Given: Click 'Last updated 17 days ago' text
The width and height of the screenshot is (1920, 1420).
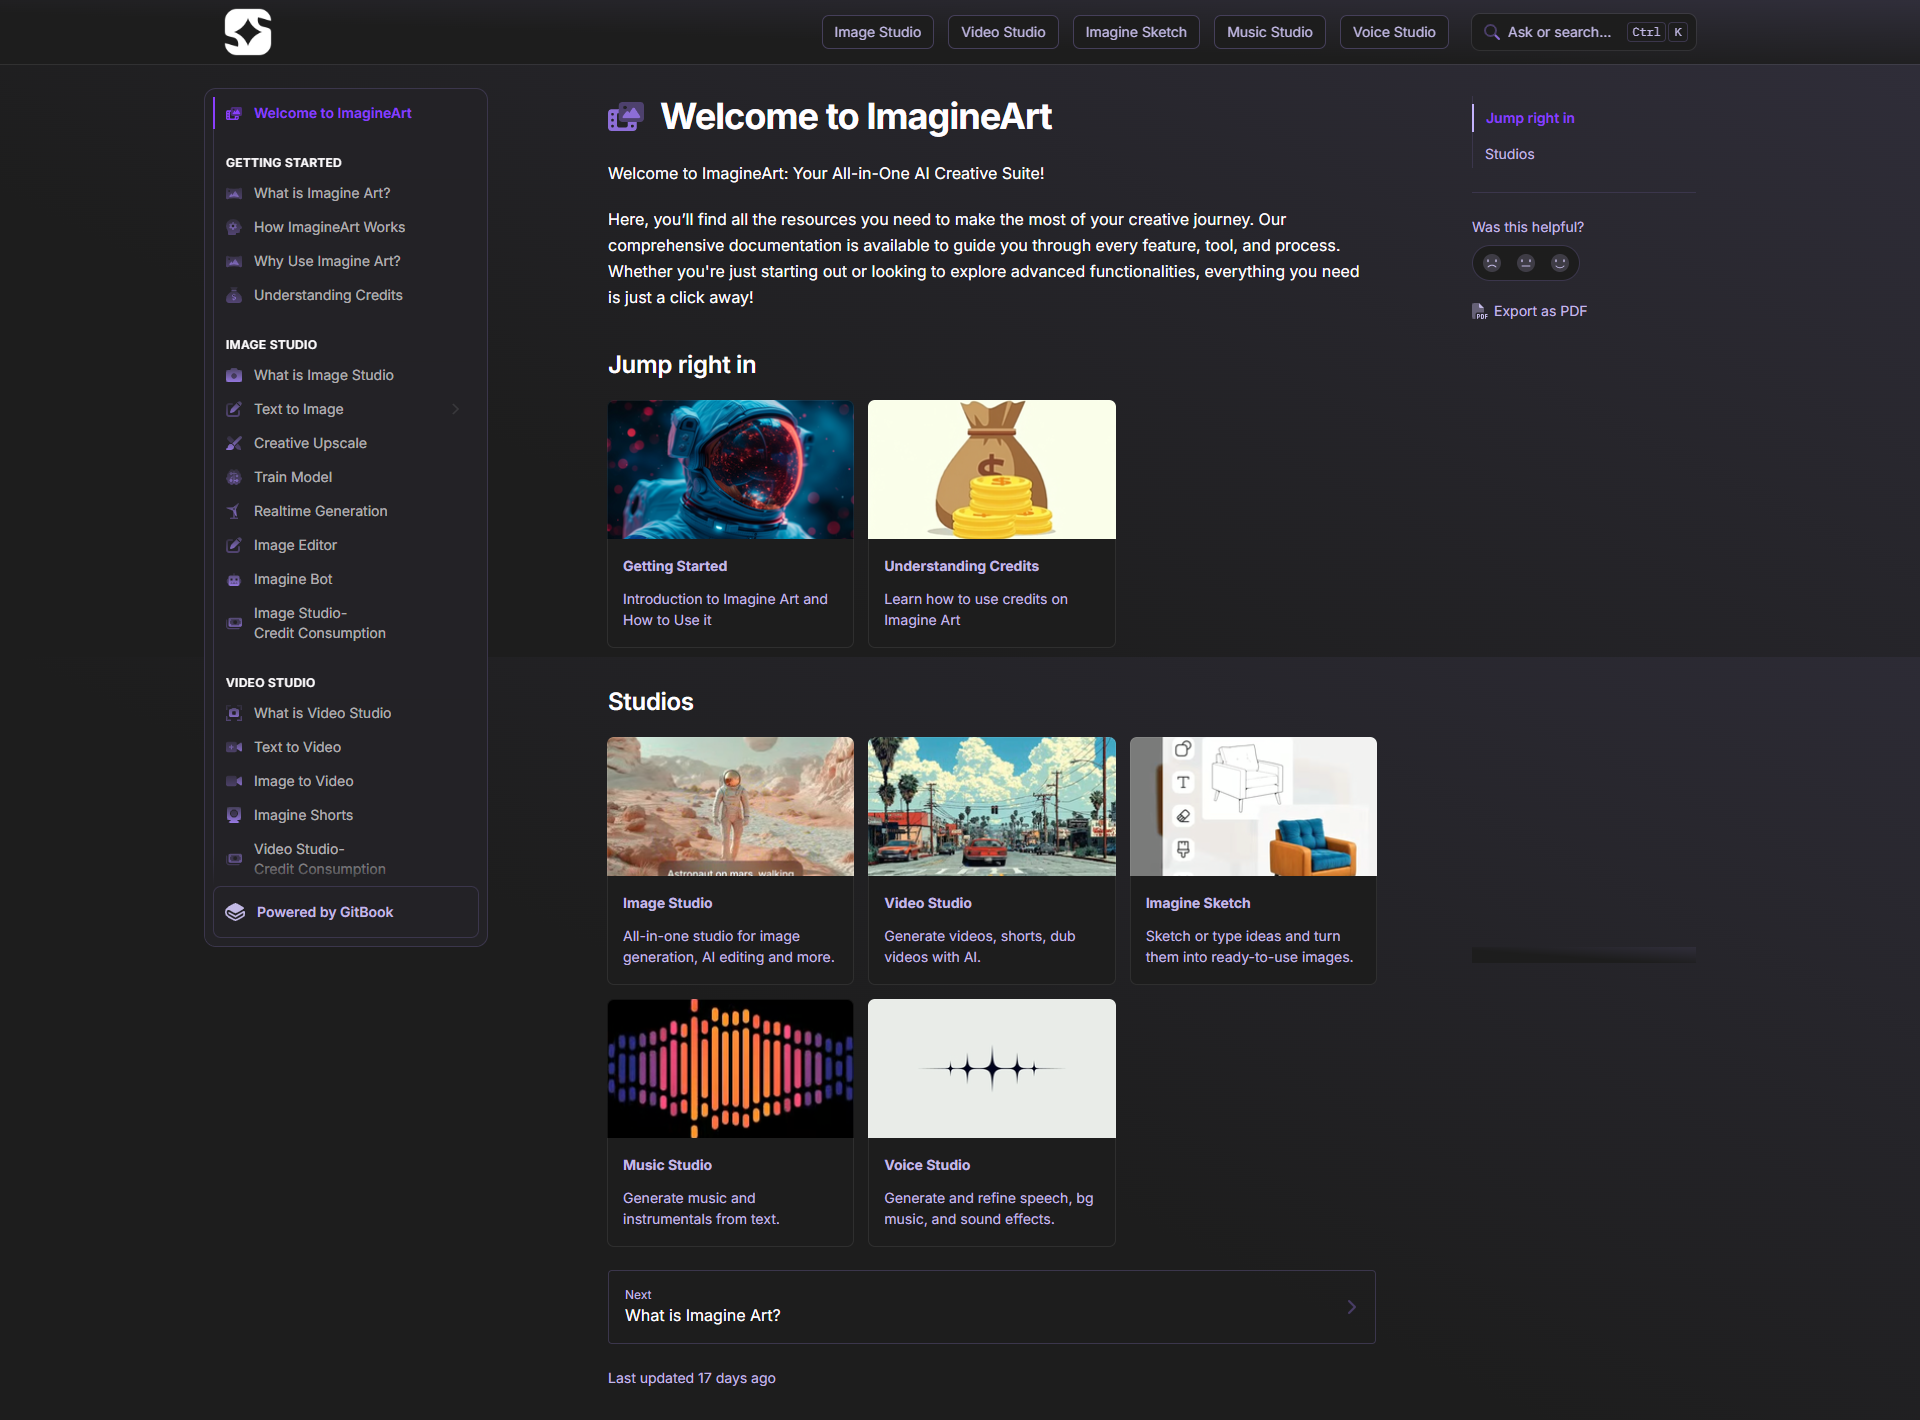Looking at the screenshot, I should pyautogui.click(x=692, y=1378).
